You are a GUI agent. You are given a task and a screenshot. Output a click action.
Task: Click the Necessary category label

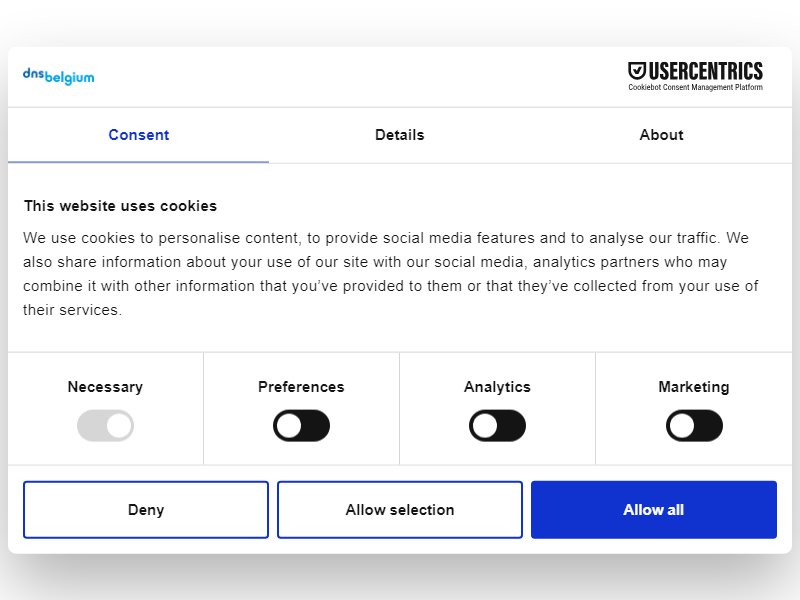105,387
